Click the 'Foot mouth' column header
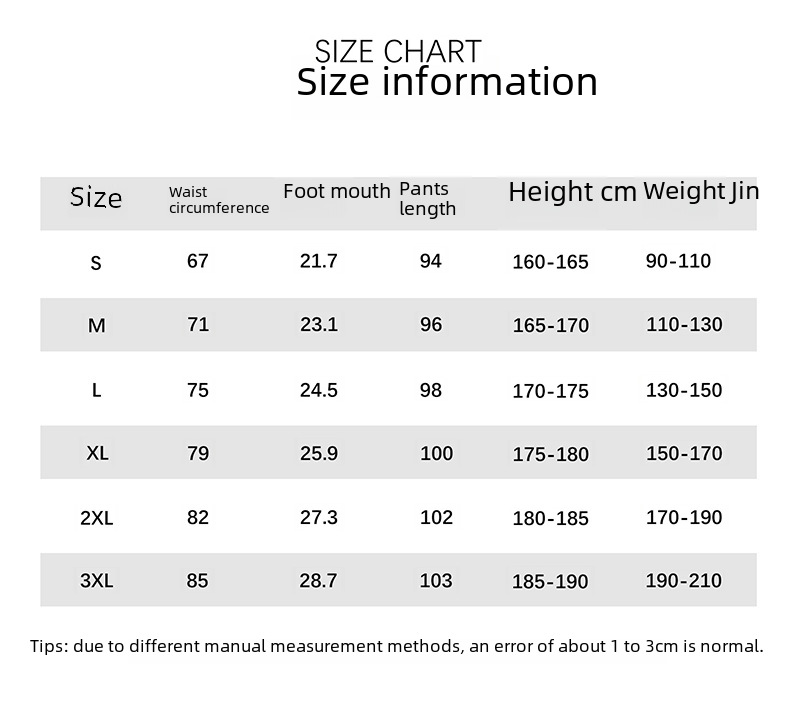The image size is (800, 719). 337,191
